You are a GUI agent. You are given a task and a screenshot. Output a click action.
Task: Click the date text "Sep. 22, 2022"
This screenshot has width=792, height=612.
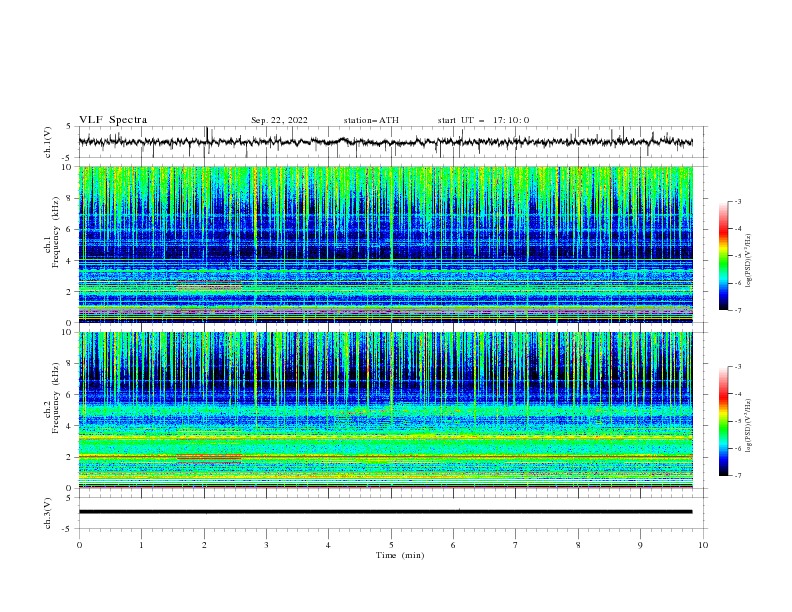pyautogui.click(x=279, y=120)
